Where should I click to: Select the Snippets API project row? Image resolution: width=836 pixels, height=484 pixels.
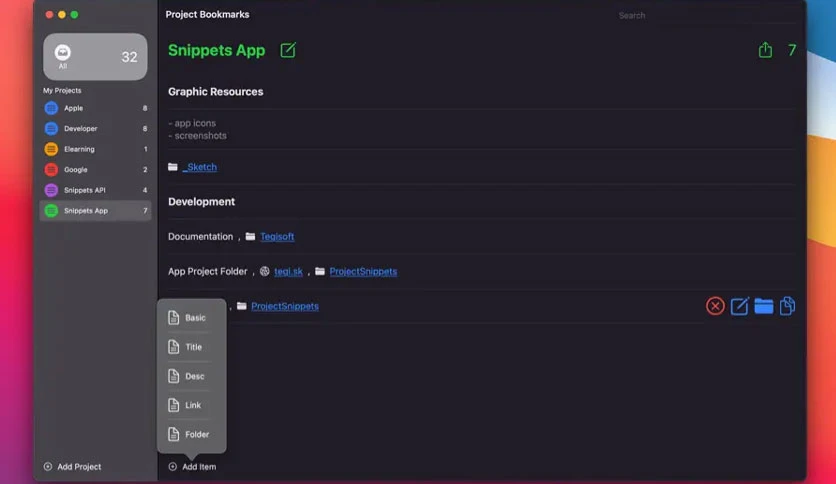(x=95, y=190)
